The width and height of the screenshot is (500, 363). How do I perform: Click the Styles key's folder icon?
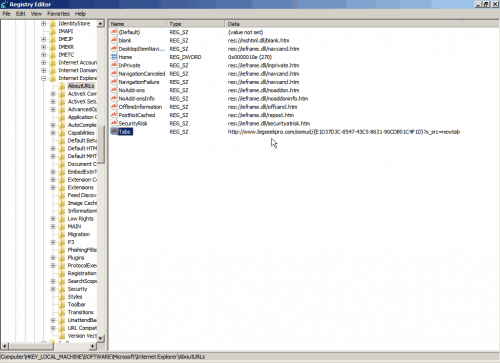[x=62, y=297]
